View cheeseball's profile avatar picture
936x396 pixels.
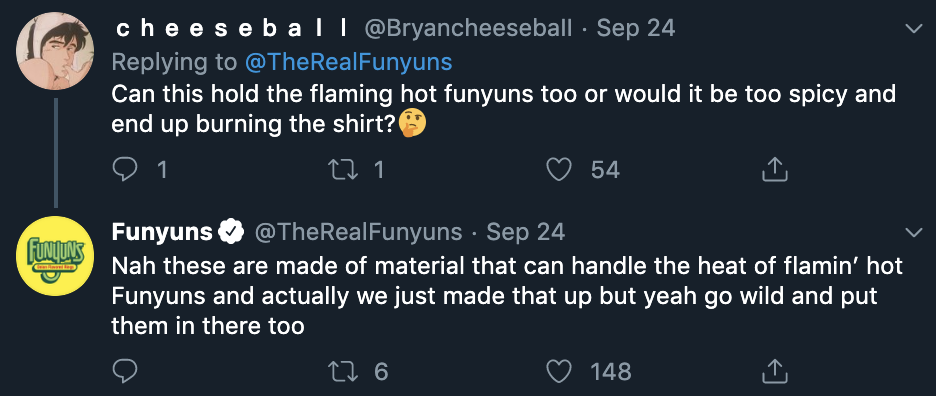tap(55, 51)
